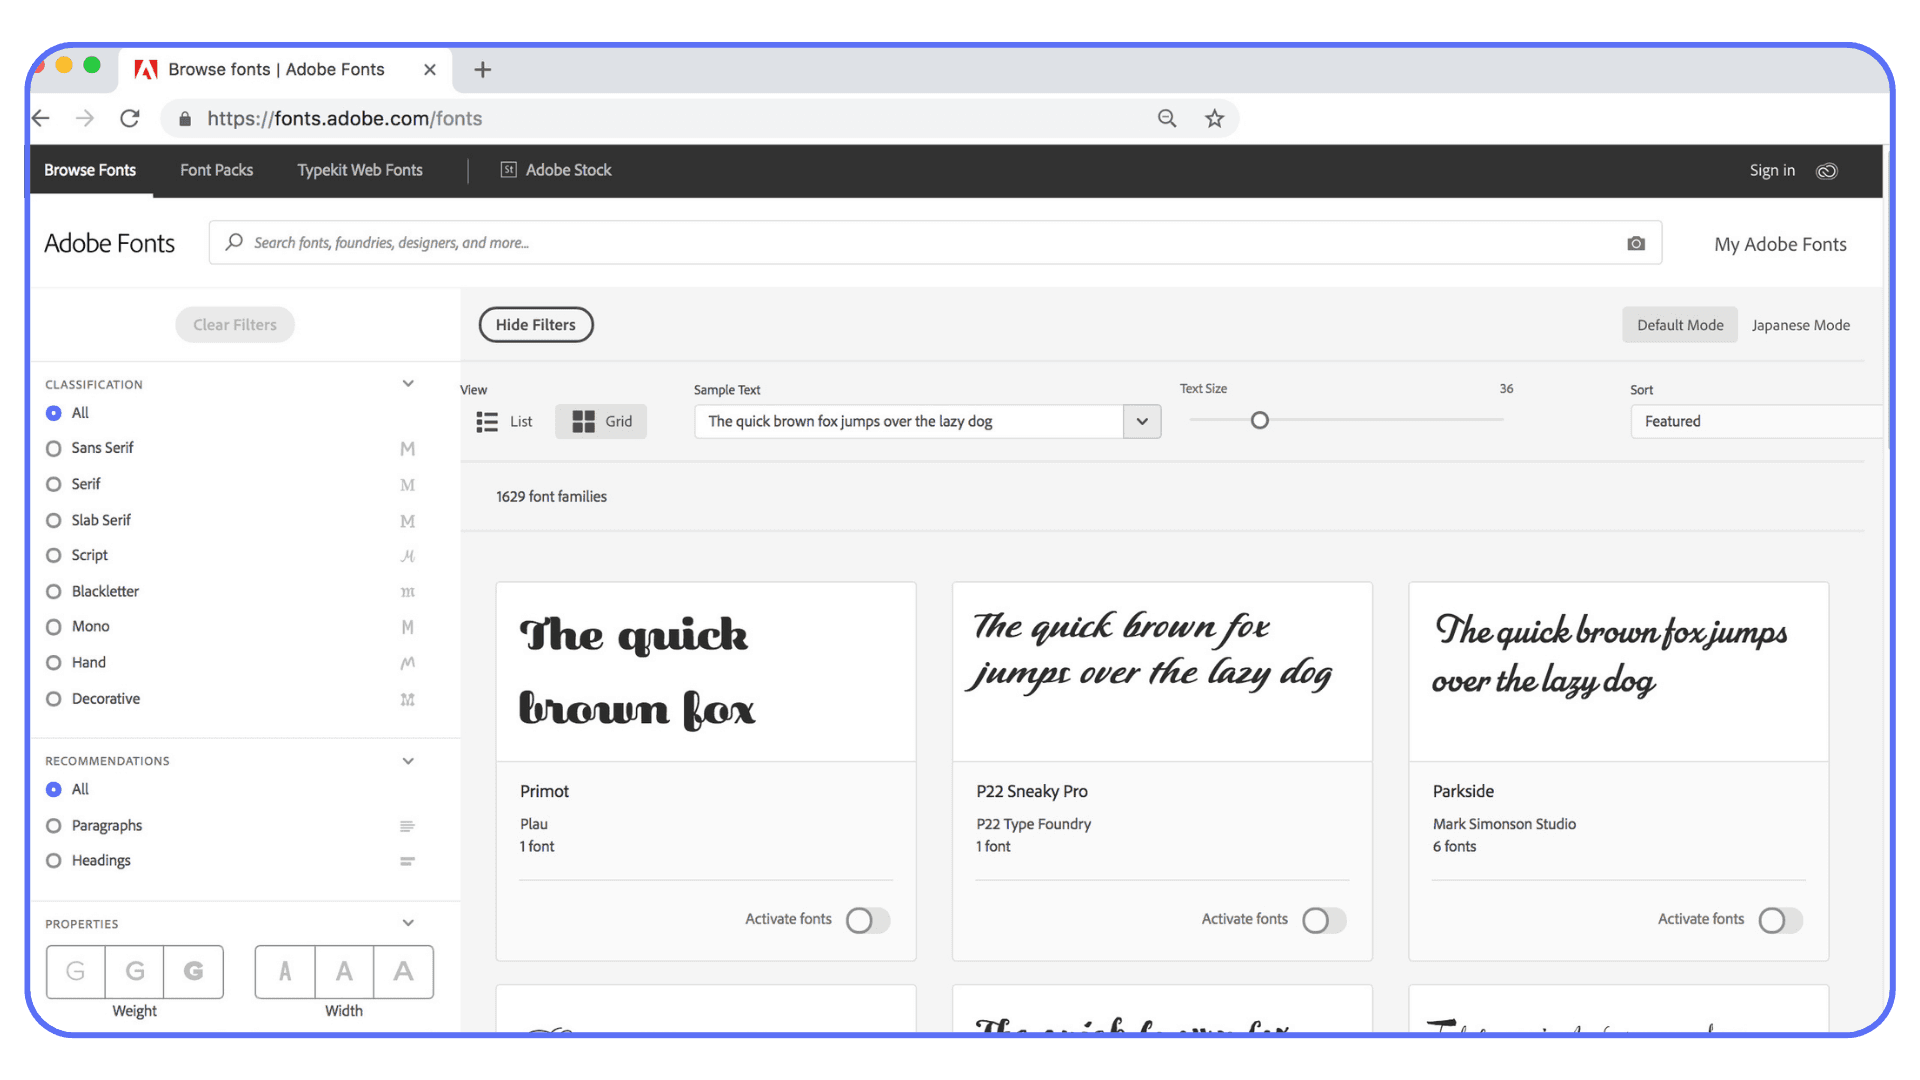Select the Script classification radio button

(x=54, y=555)
